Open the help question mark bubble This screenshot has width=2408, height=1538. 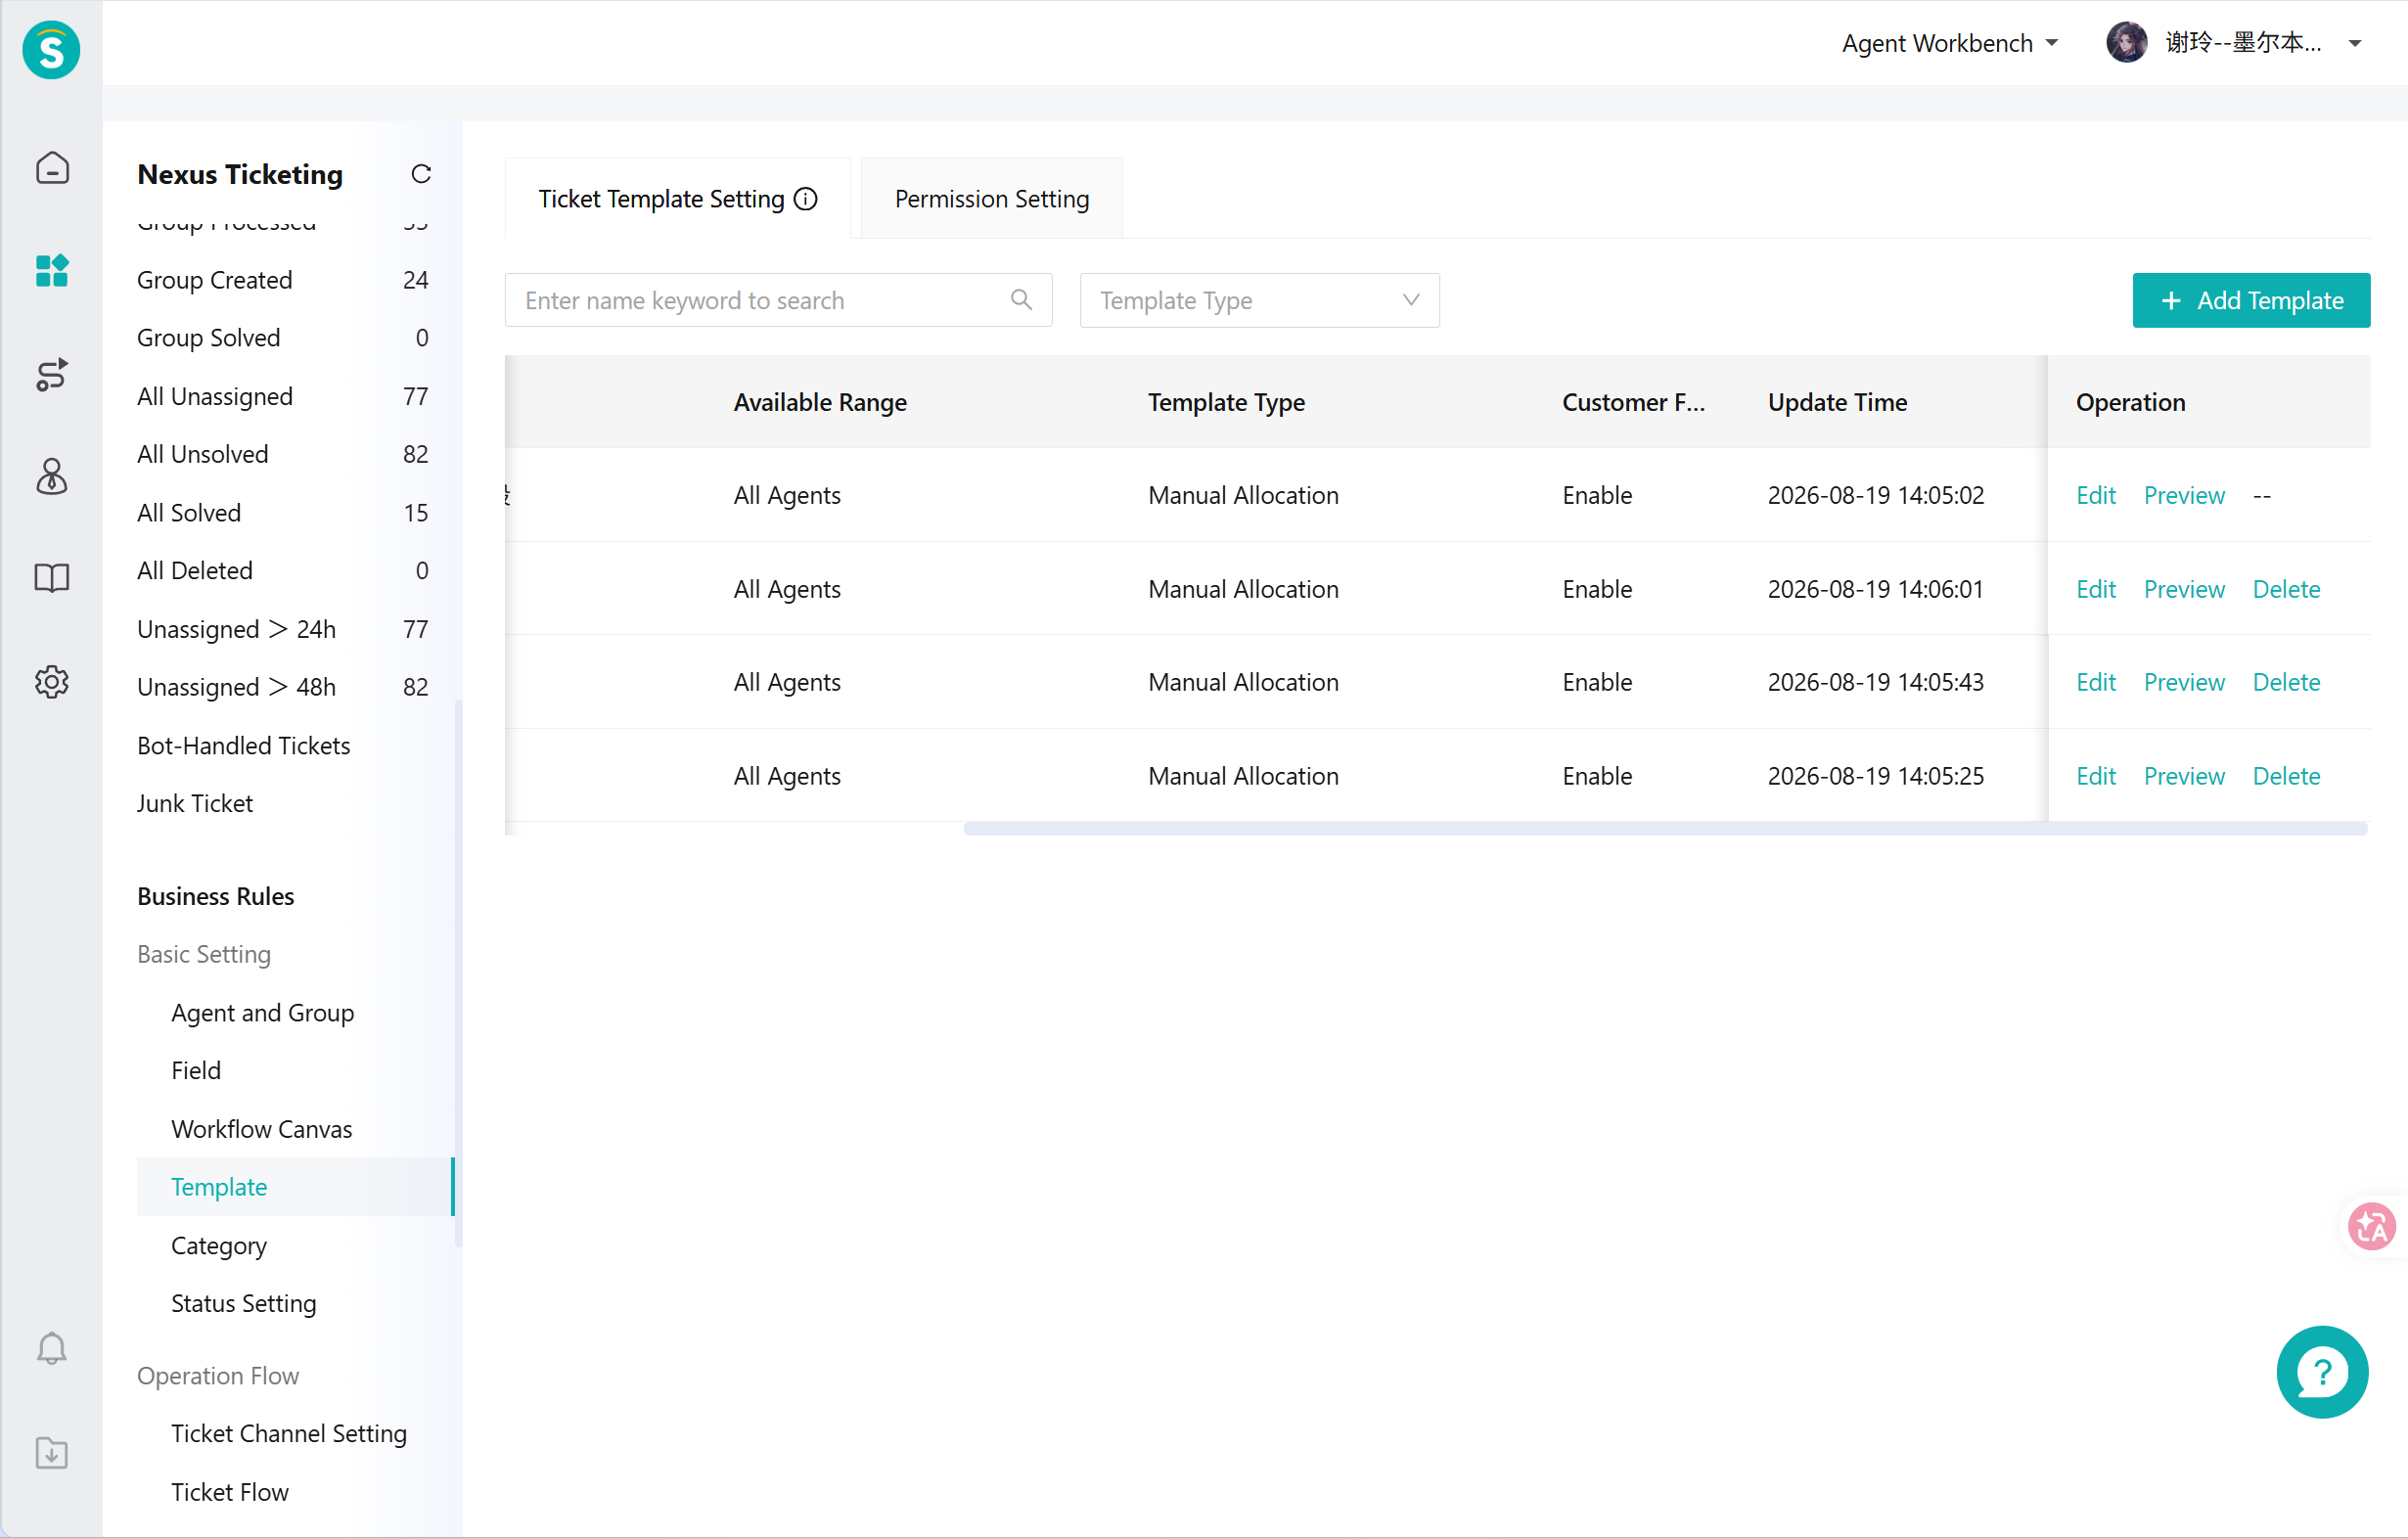2321,1372
